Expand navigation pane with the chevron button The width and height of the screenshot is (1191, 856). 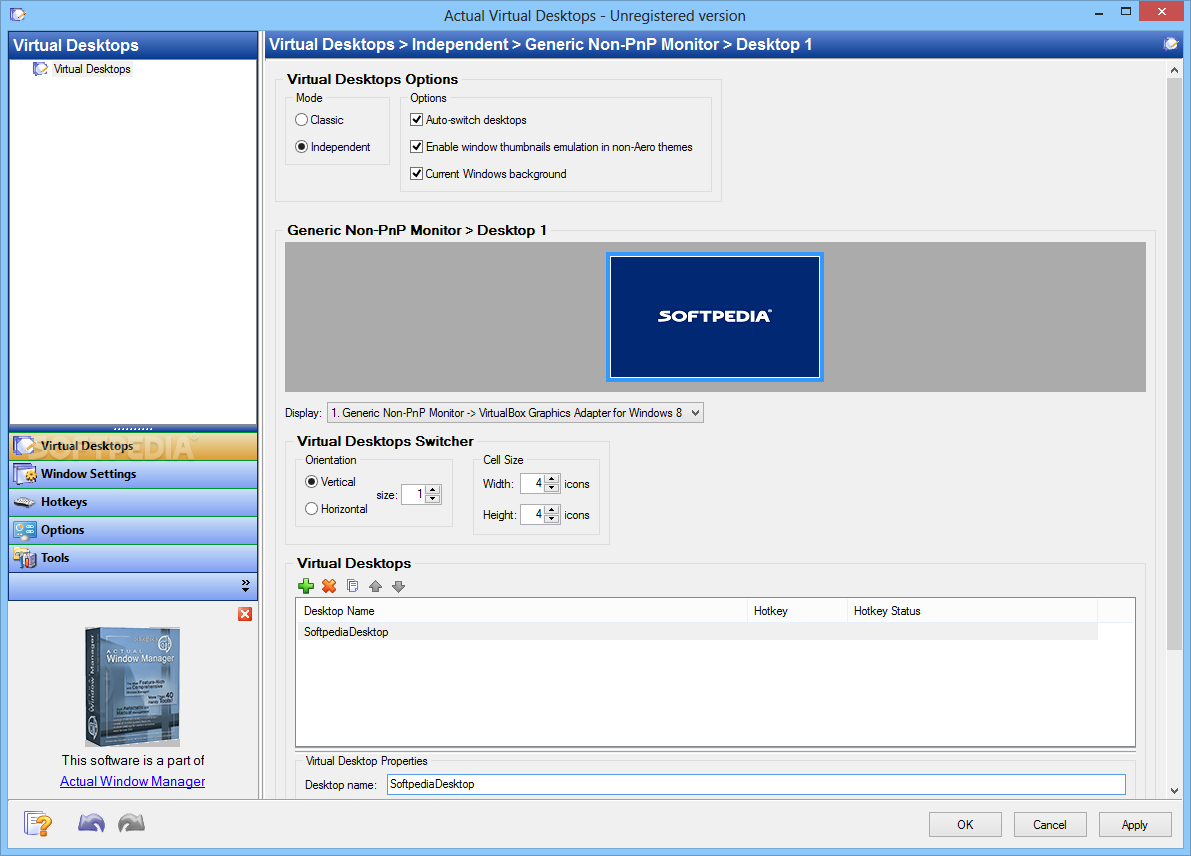point(245,586)
